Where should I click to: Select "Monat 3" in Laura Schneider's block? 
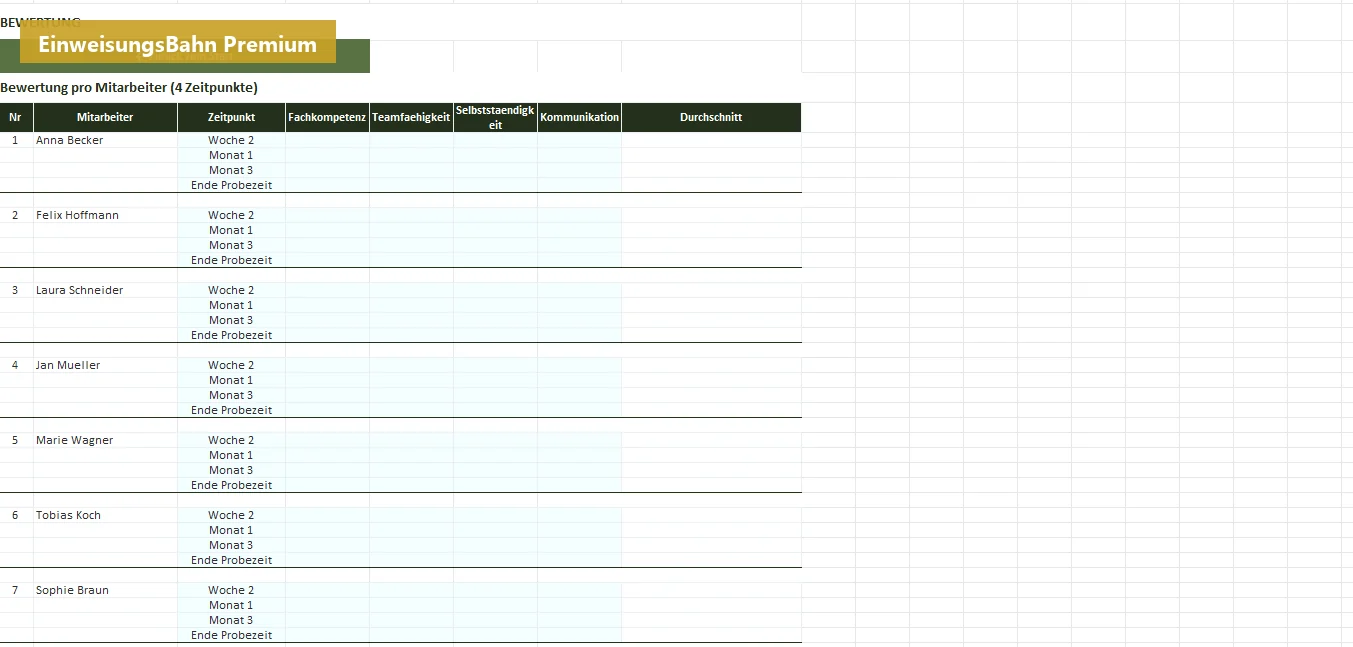[x=231, y=320]
